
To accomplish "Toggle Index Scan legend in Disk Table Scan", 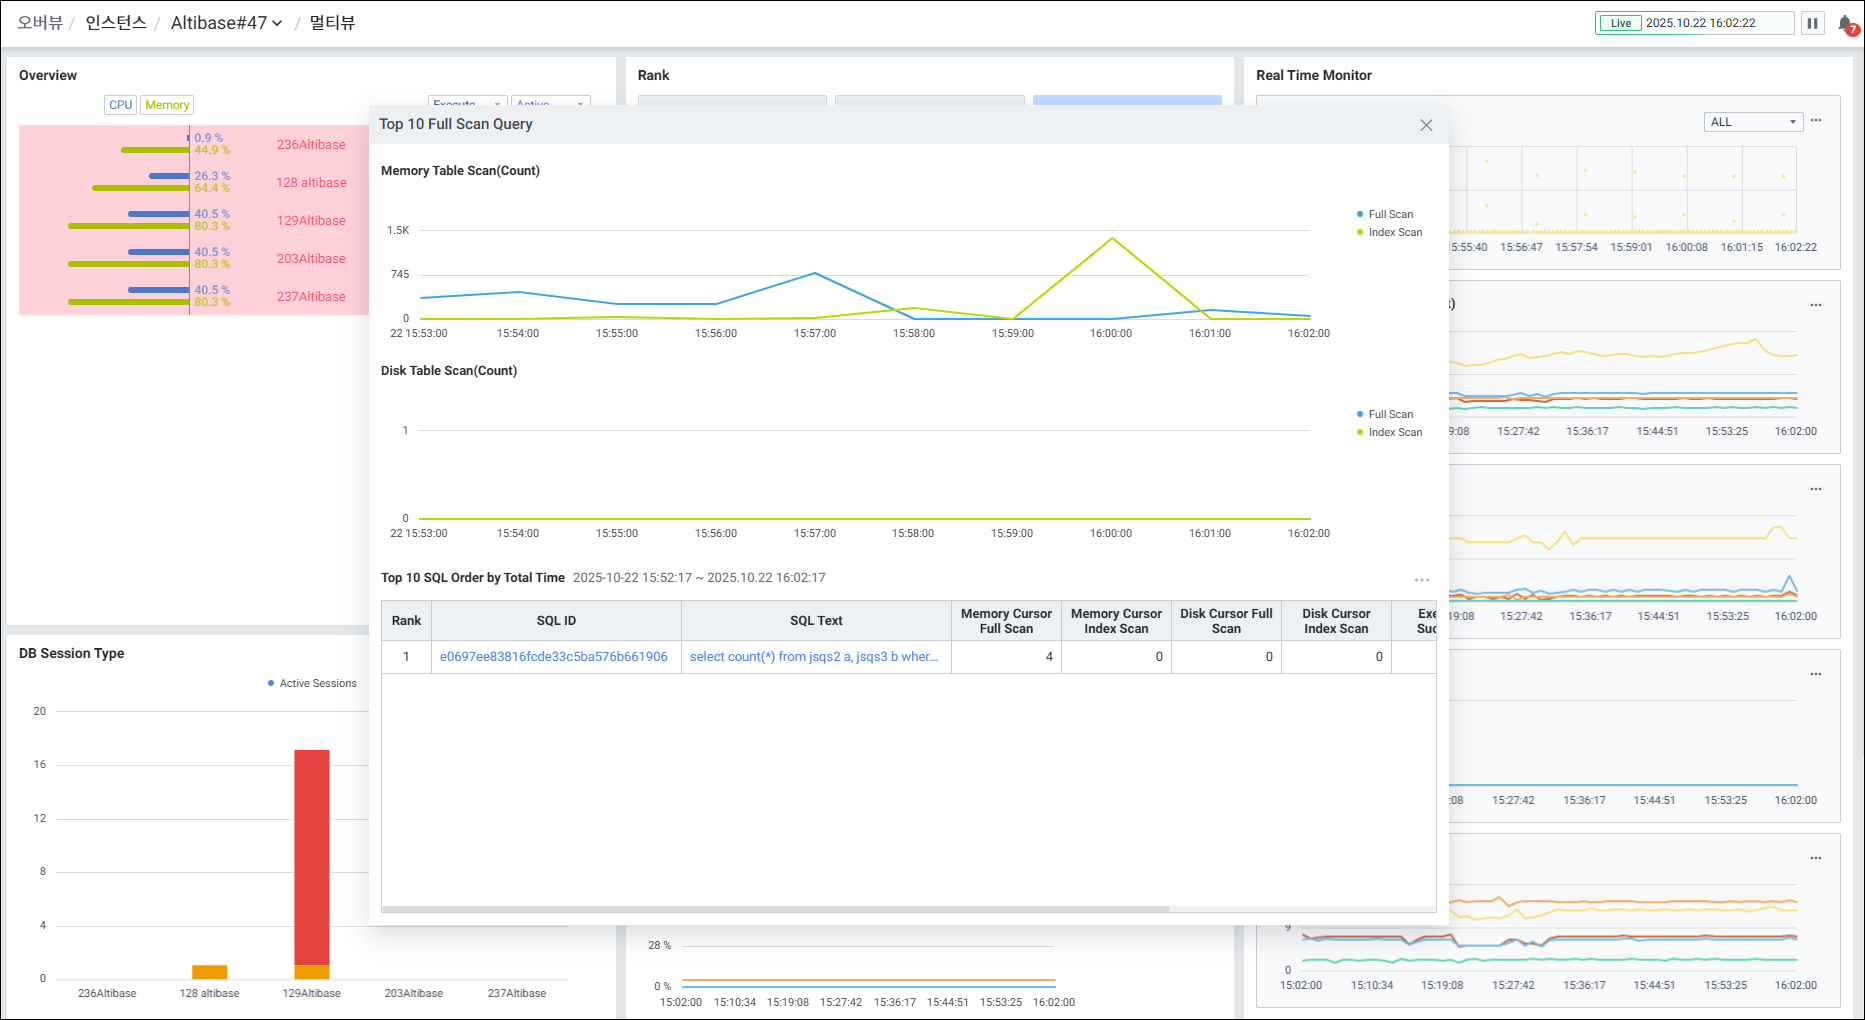I will pos(1394,432).
